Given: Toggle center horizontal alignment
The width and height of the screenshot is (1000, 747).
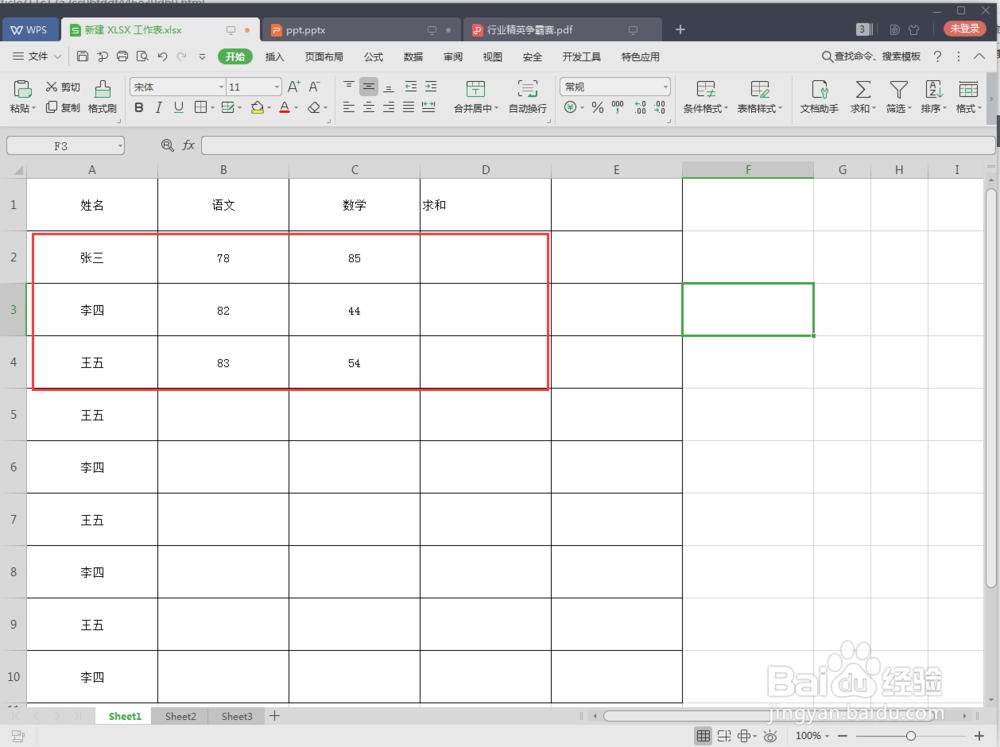Looking at the screenshot, I should click(369, 107).
